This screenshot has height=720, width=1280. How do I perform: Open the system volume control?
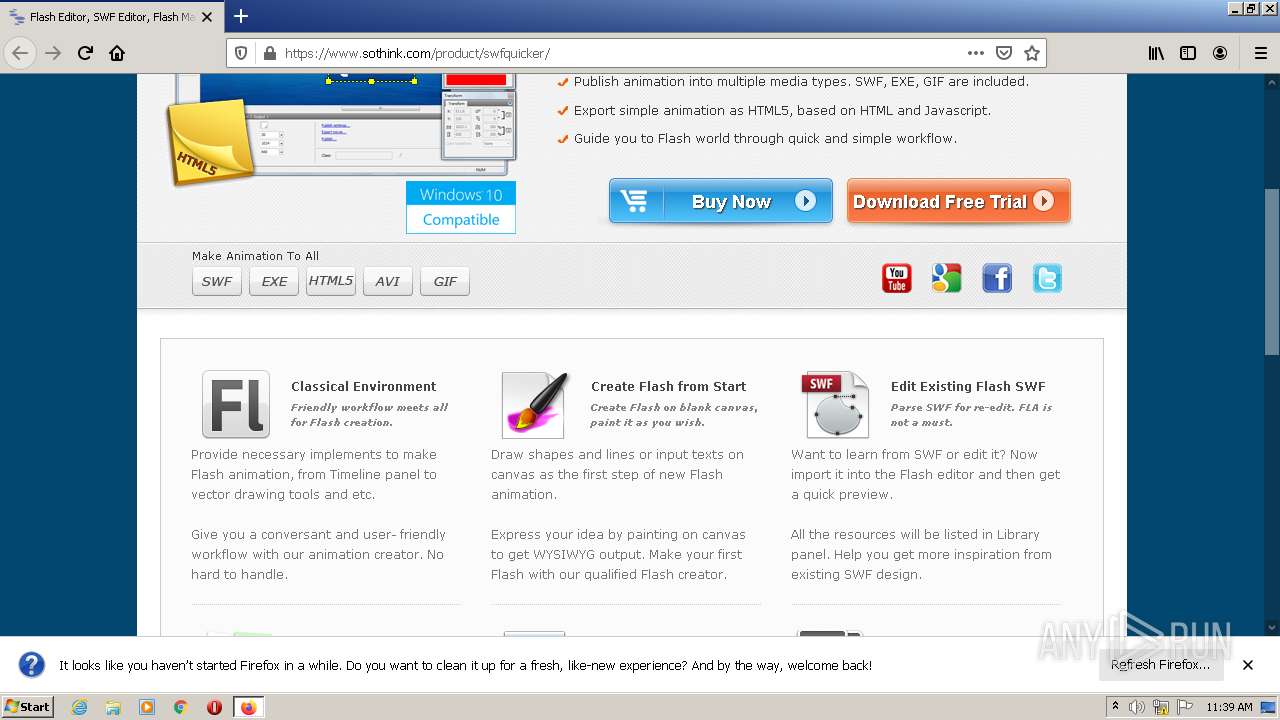click(1137, 707)
